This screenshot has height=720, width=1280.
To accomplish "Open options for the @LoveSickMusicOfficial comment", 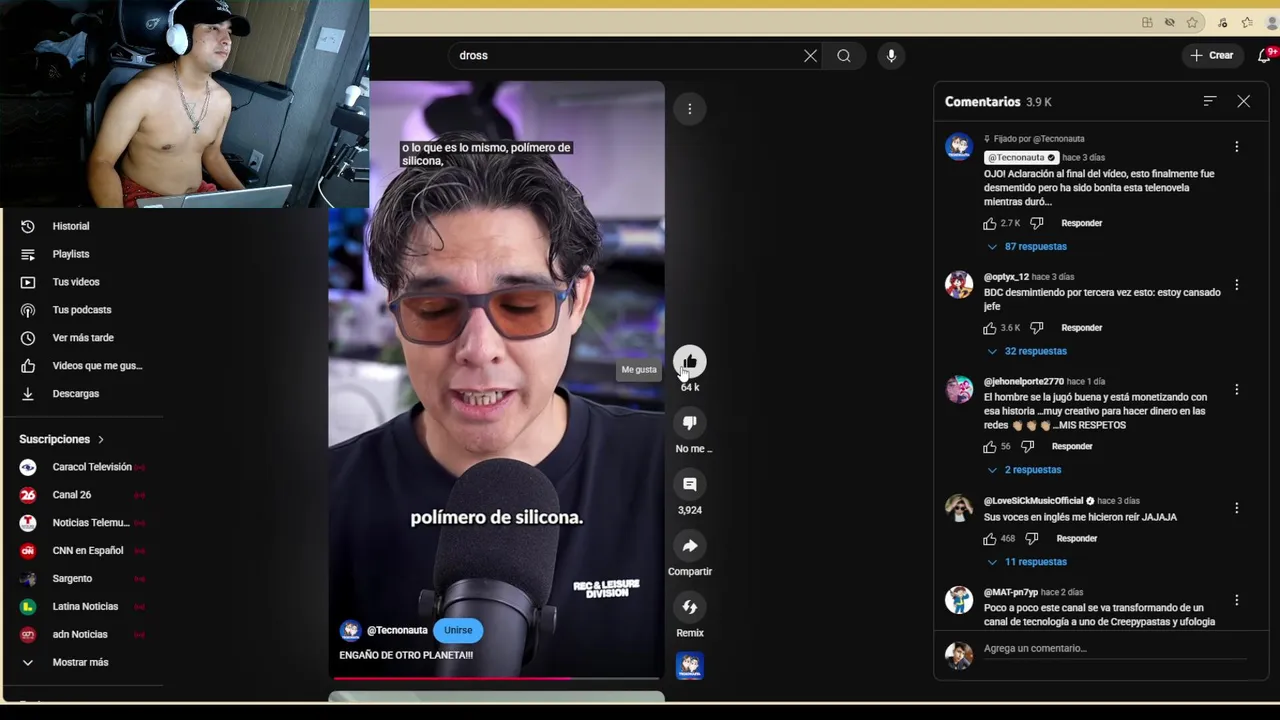I will coord(1236,508).
